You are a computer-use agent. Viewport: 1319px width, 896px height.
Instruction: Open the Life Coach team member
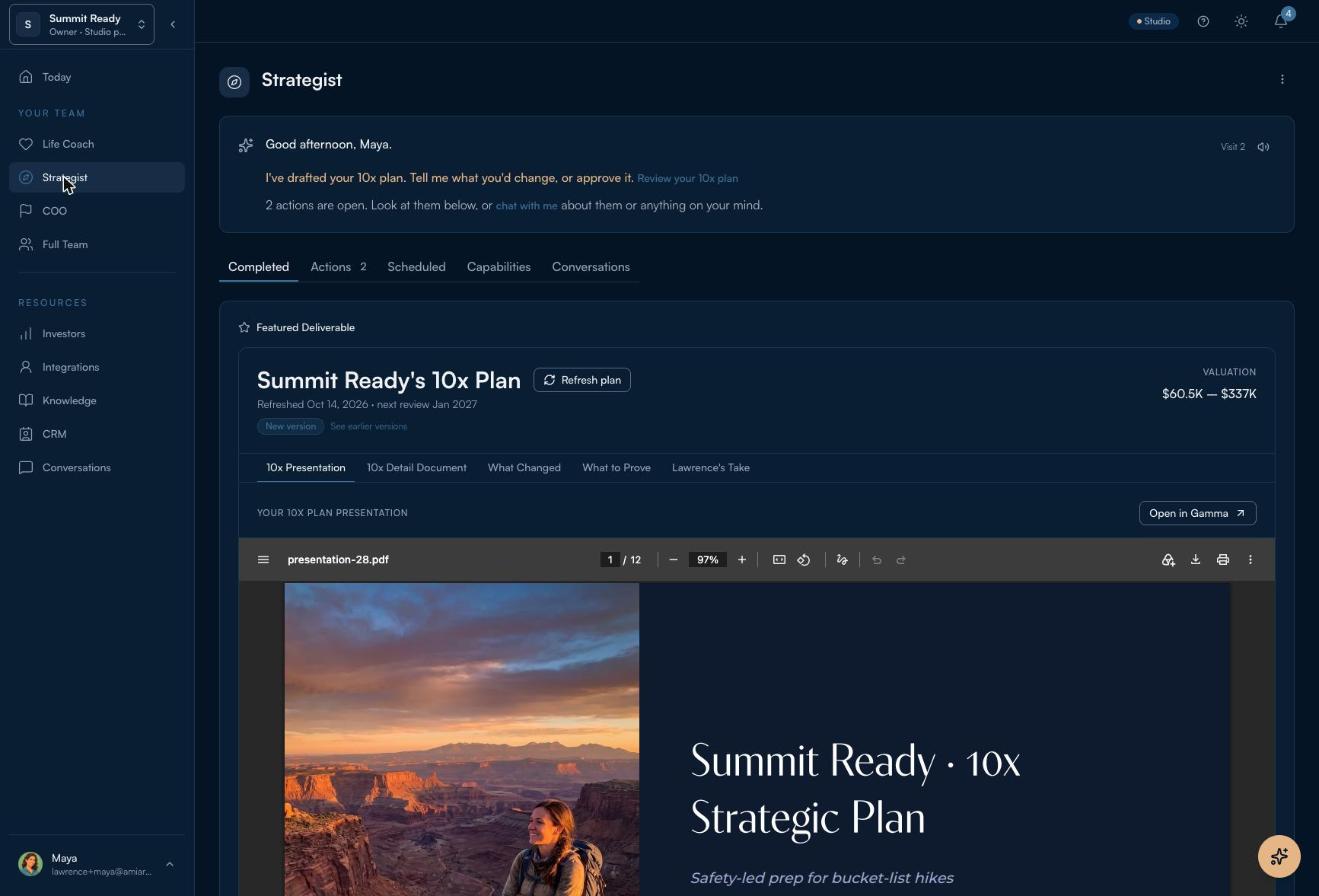[x=97, y=144]
